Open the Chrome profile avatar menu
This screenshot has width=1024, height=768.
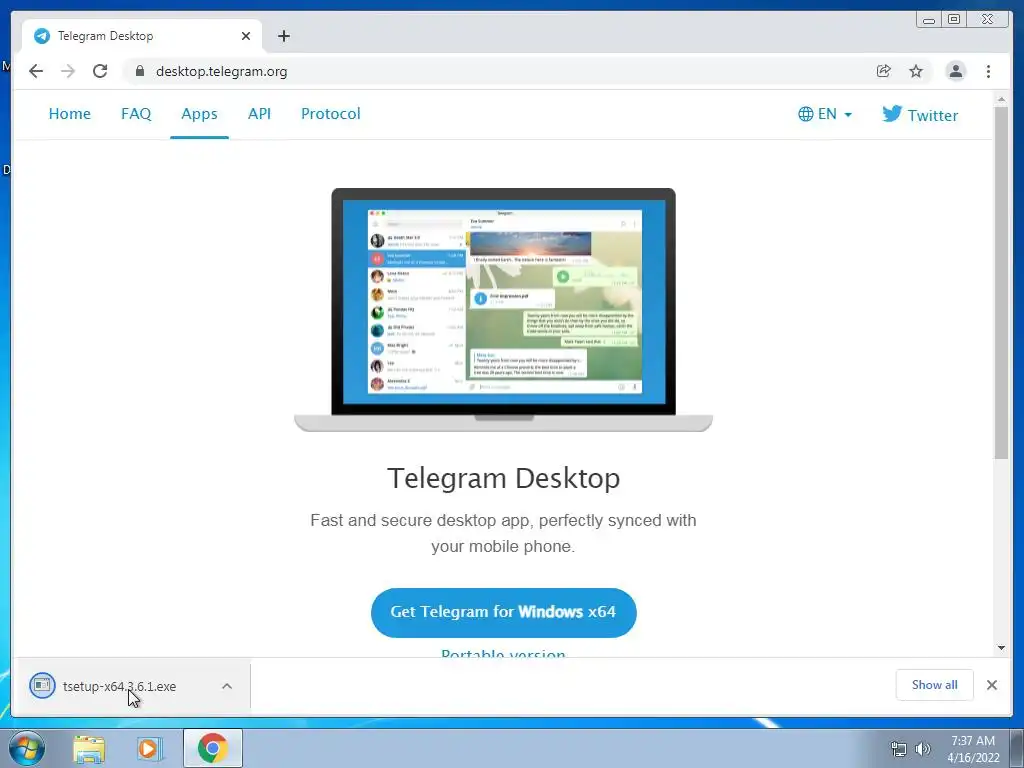pos(955,71)
